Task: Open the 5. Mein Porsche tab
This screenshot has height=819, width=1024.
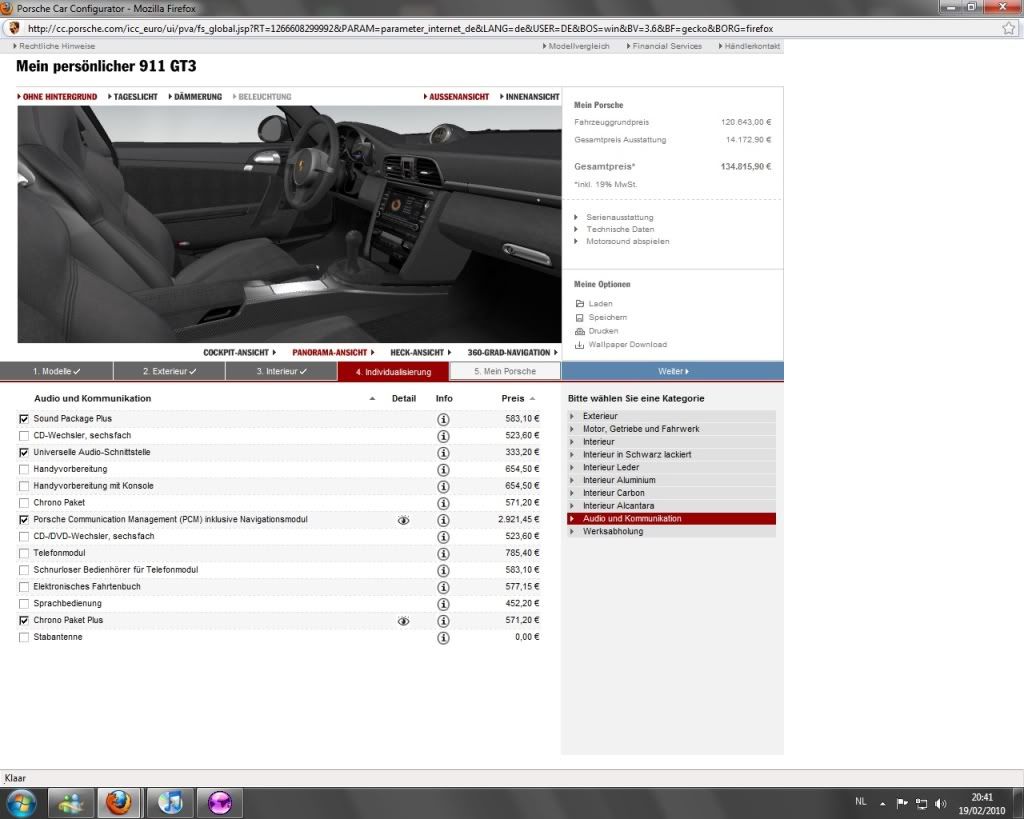Action: click(x=505, y=372)
